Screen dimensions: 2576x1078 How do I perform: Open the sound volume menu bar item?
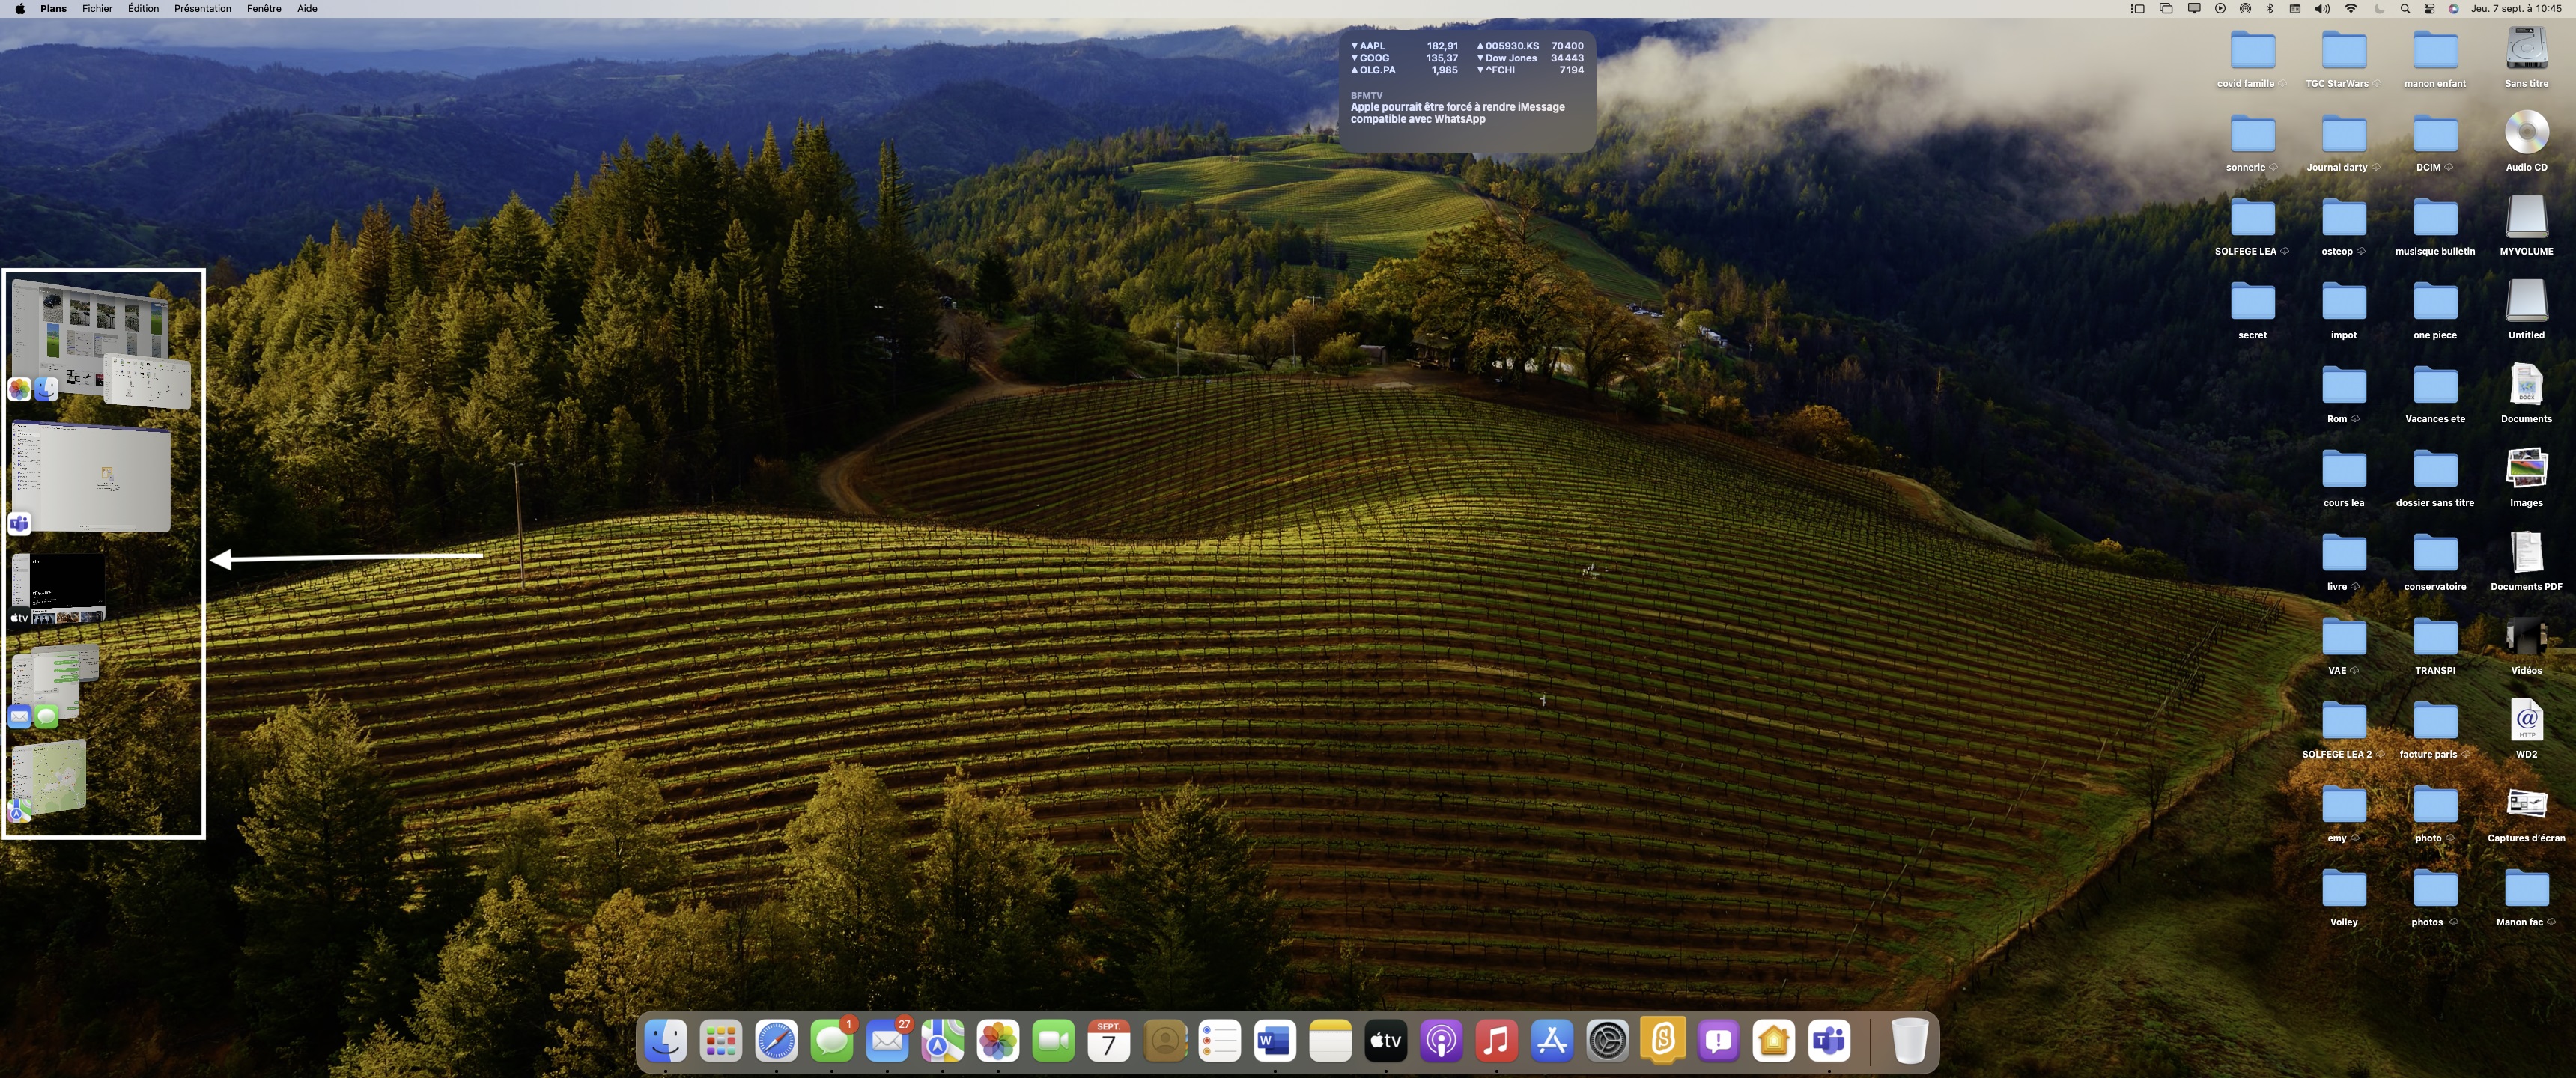click(x=2321, y=9)
